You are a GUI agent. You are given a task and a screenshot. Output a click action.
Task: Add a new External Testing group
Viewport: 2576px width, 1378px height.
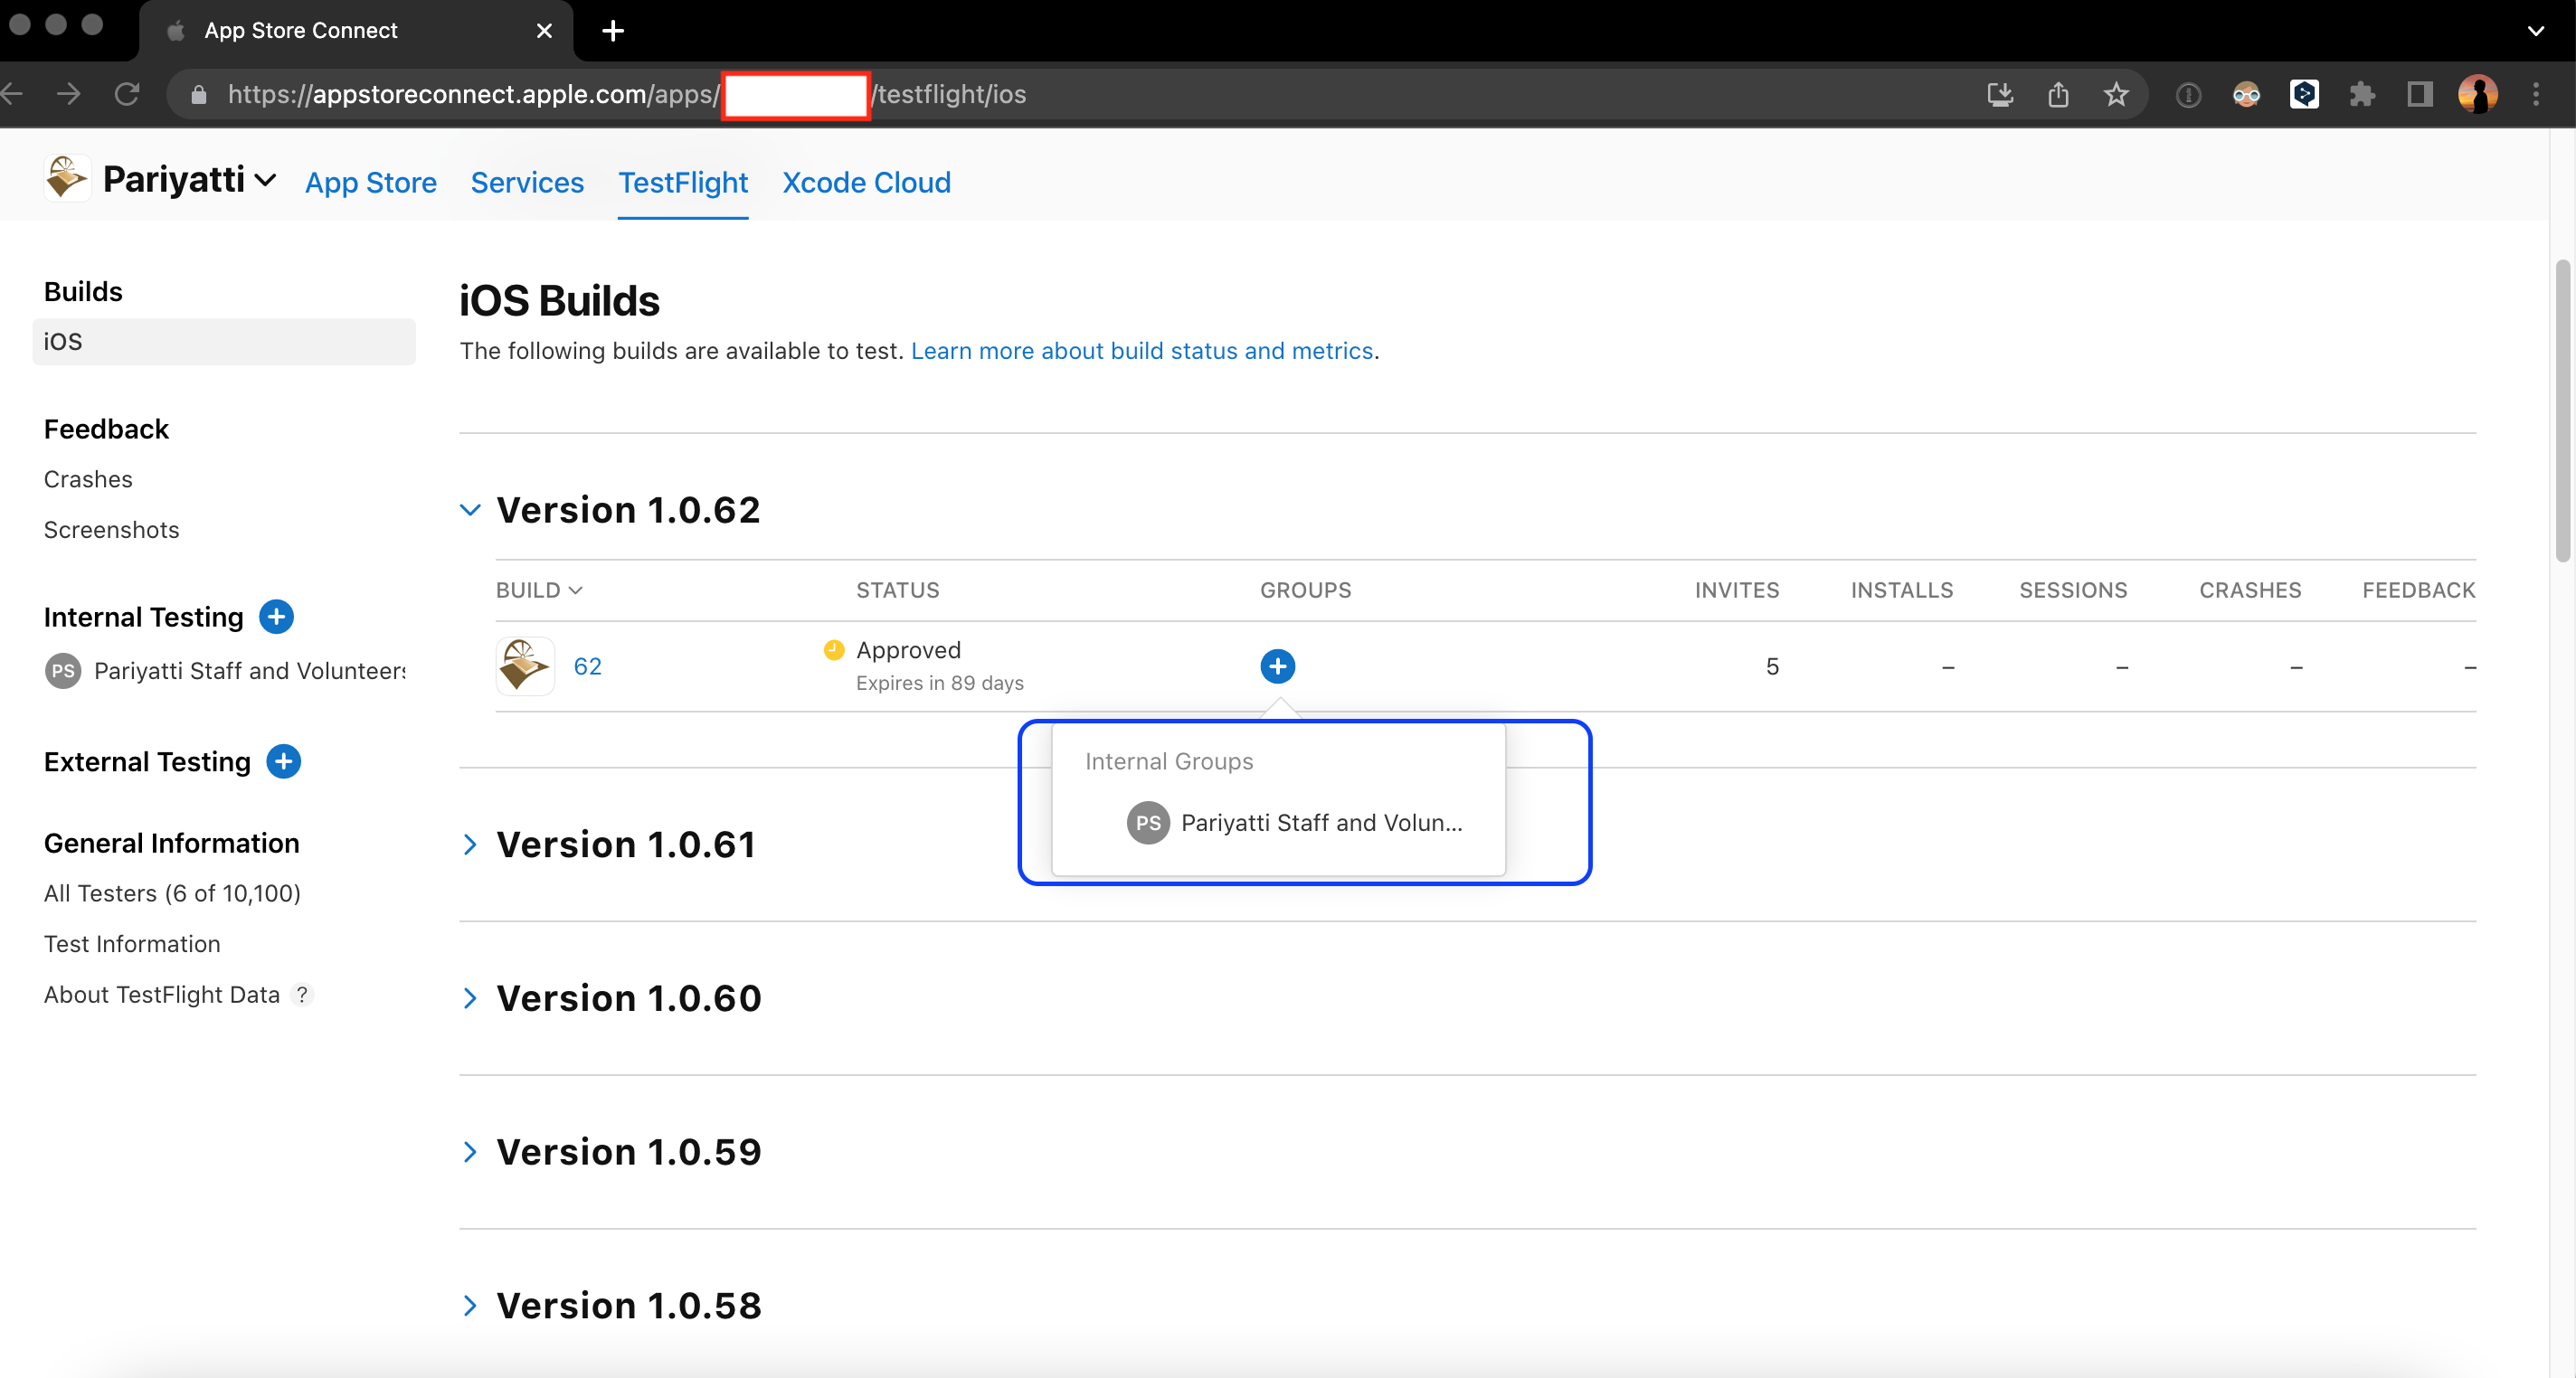click(x=284, y=762)
